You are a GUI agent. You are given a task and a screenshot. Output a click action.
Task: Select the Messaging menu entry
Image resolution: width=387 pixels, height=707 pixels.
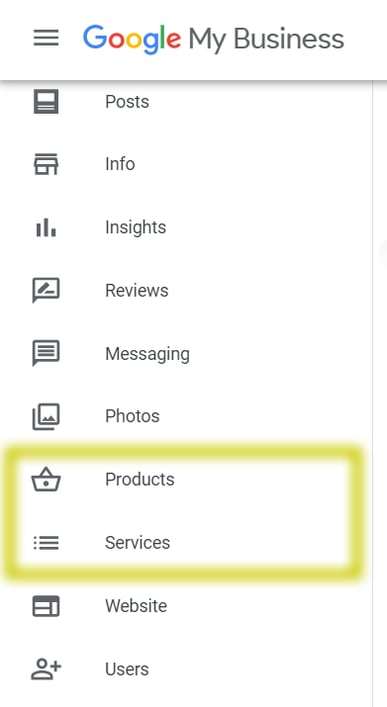click(x=147, y=354)
